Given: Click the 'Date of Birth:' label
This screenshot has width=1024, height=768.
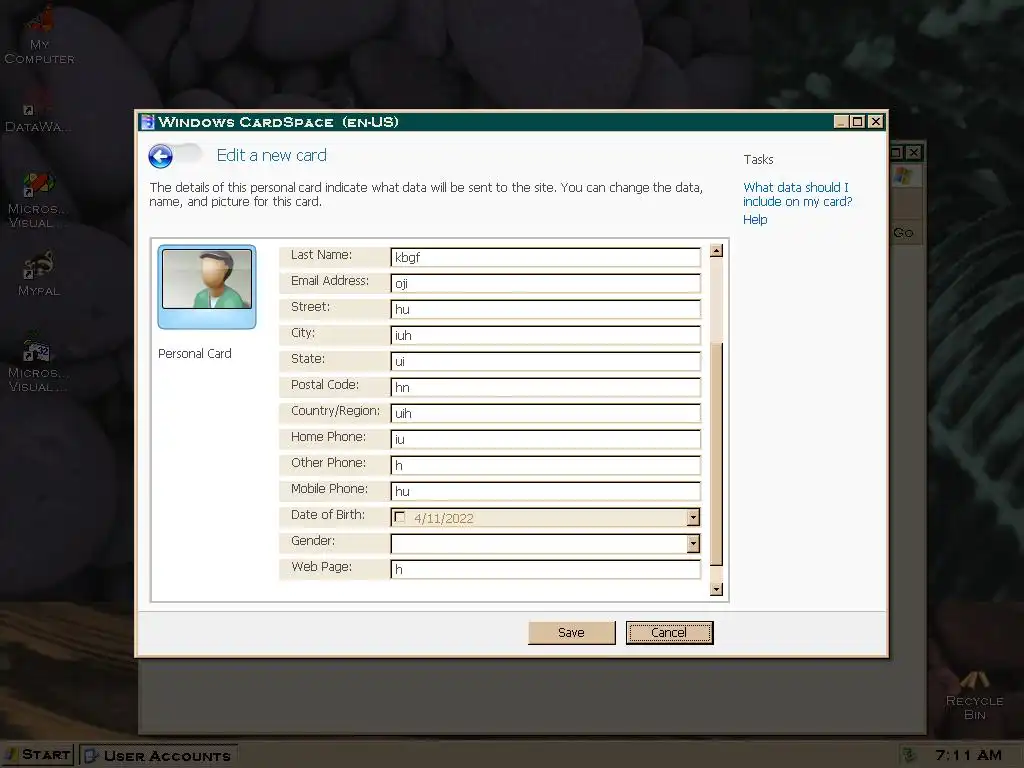Looking at the screenshot, I should (328, 515).
